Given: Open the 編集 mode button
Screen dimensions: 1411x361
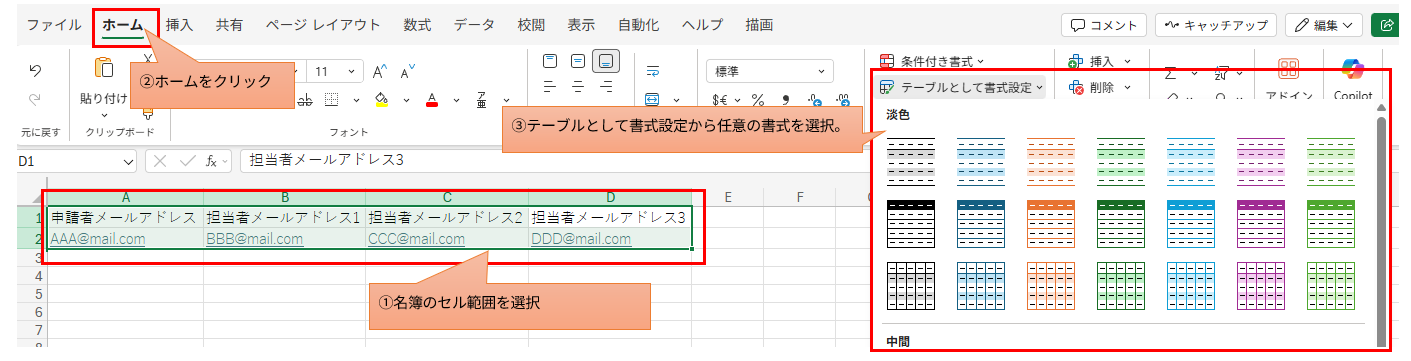Looking at the screenshot, I should point(1323,25).
